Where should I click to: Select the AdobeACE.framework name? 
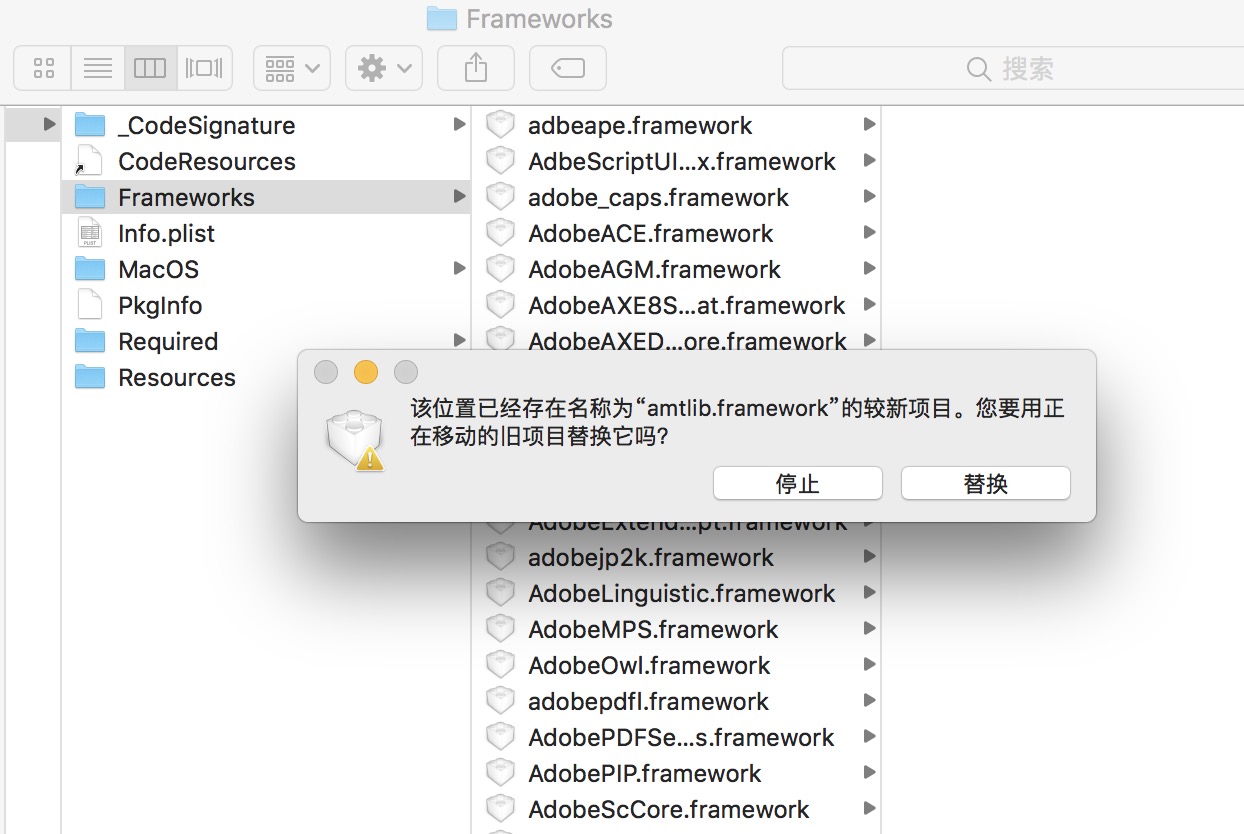pos(651,233)
